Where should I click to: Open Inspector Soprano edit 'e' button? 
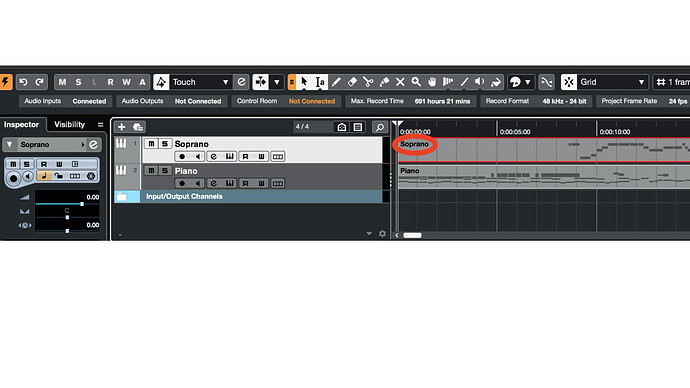pos(93,144)
